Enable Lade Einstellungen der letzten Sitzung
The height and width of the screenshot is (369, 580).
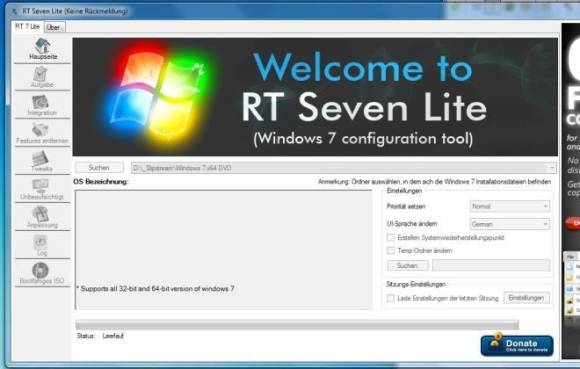pyautogui.click(x=391, y=298)
